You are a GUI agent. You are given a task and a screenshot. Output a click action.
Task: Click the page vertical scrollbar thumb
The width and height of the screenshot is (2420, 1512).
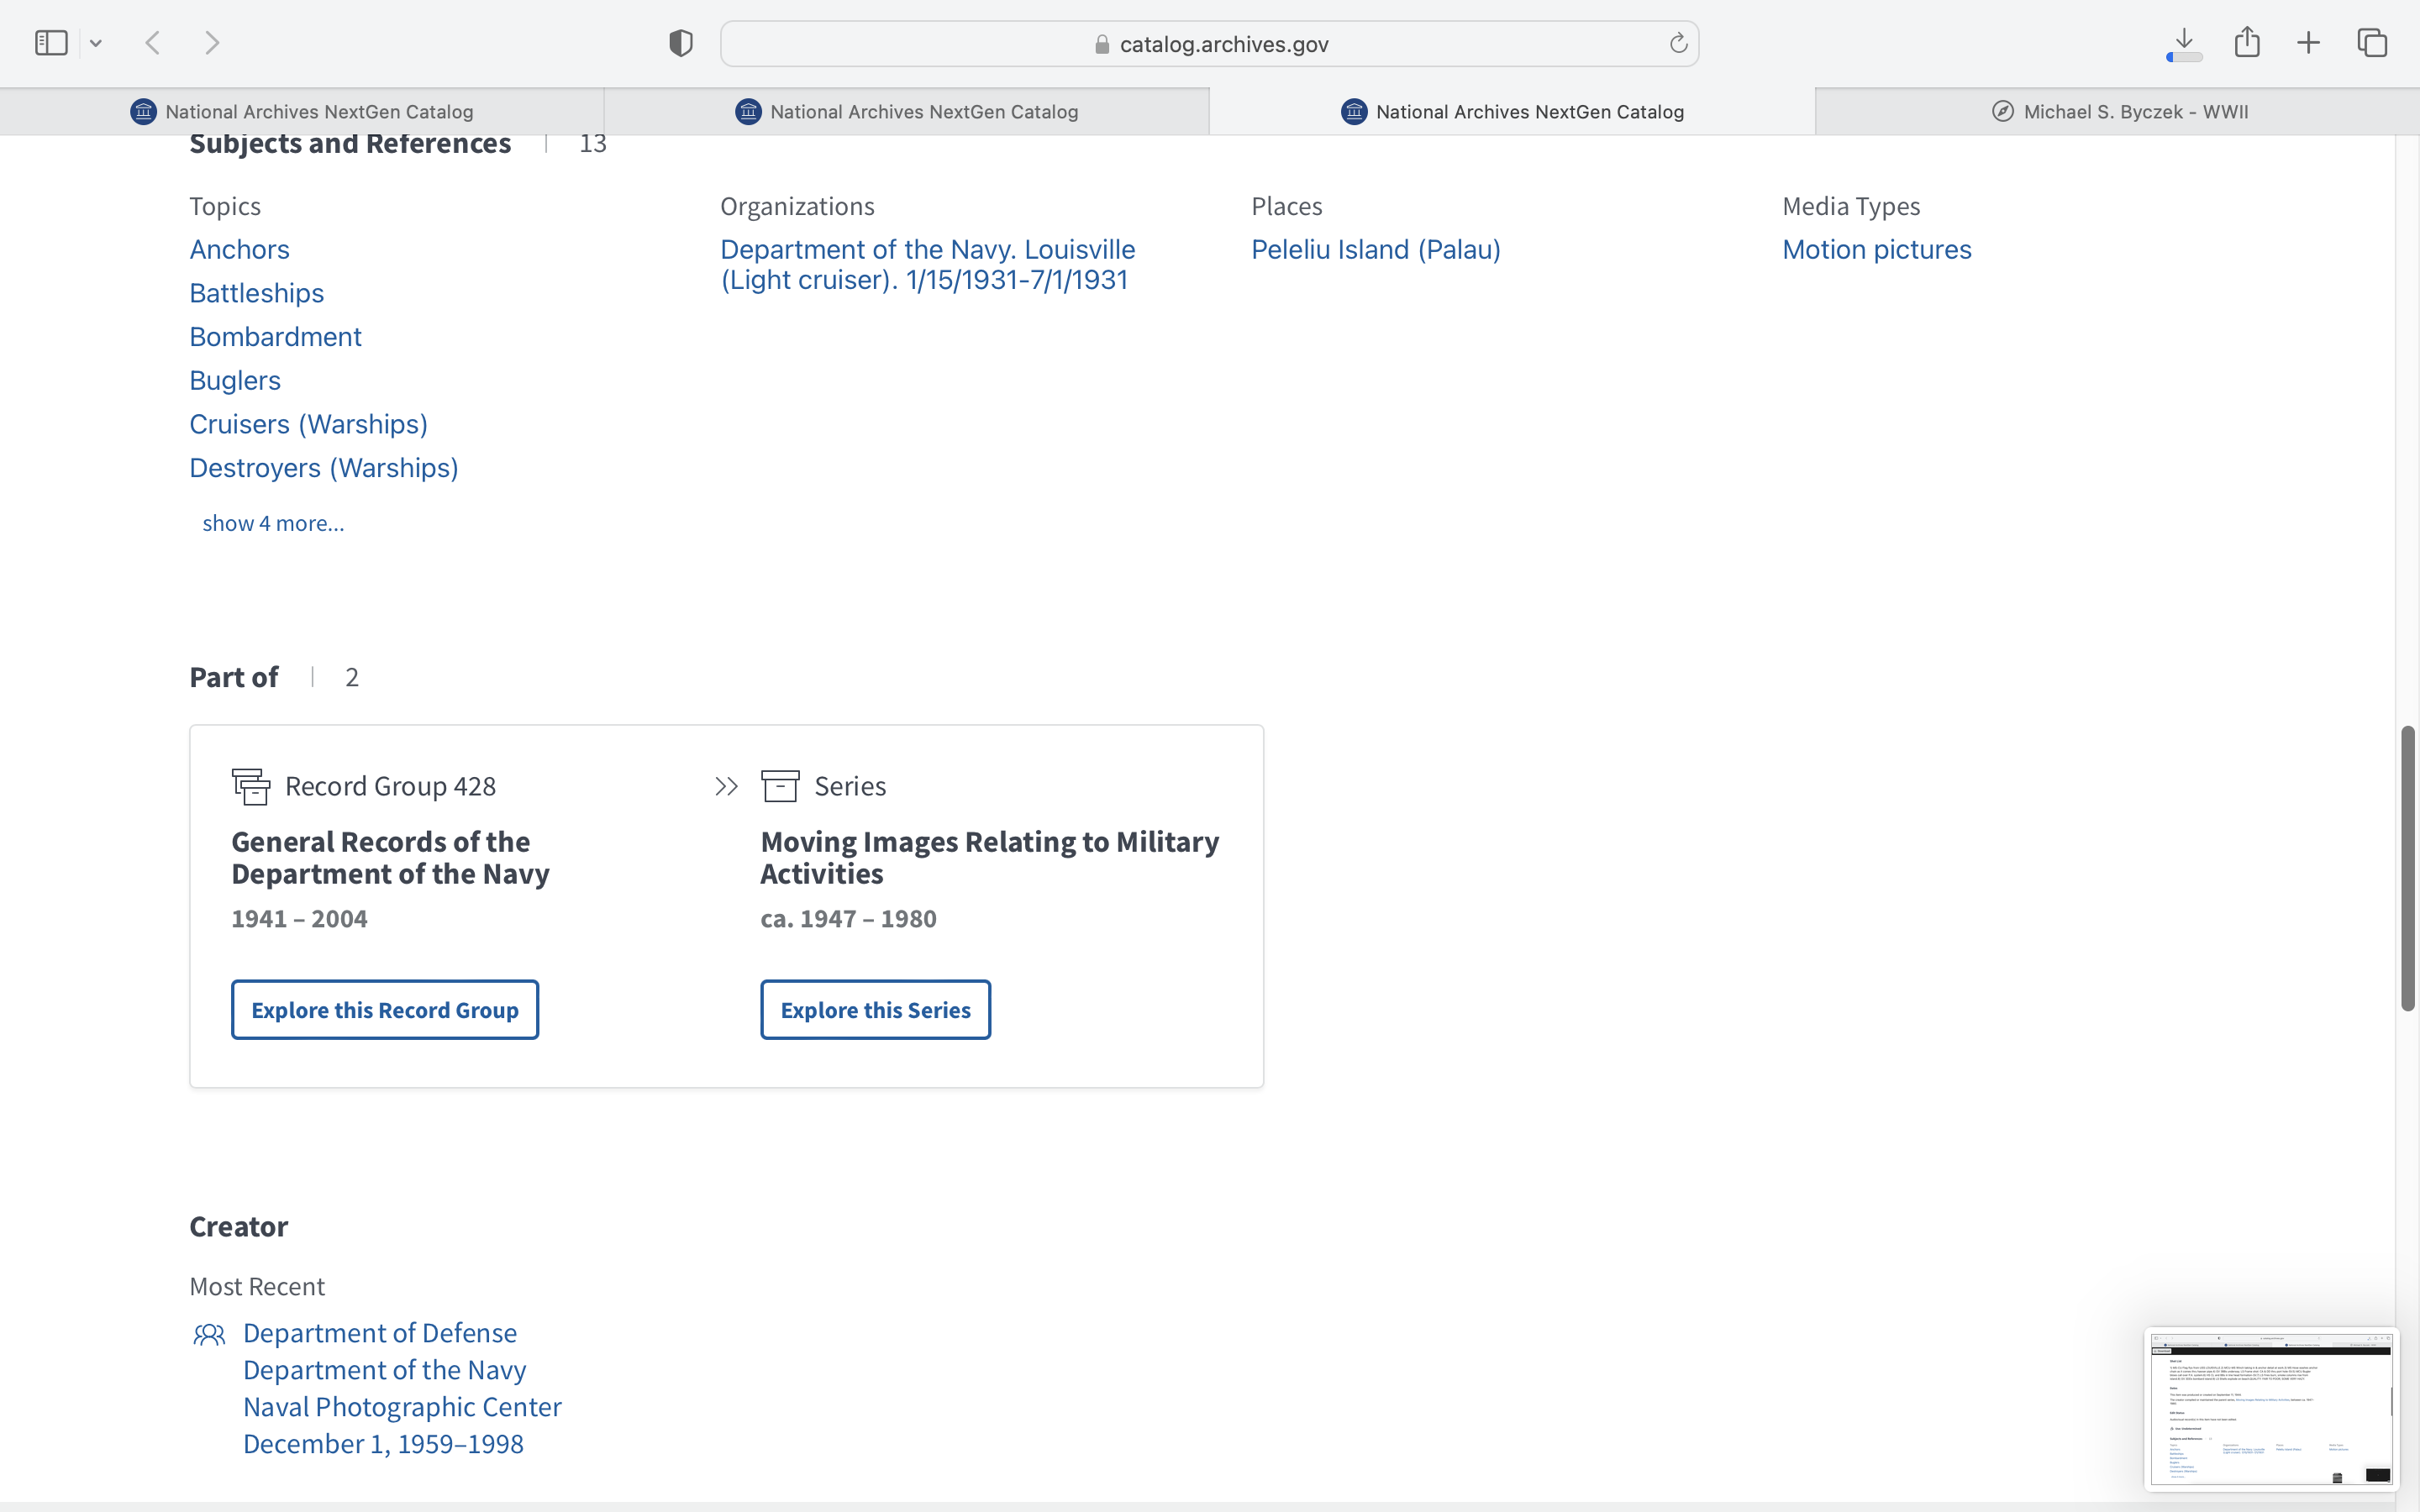tap(2407, 868)
